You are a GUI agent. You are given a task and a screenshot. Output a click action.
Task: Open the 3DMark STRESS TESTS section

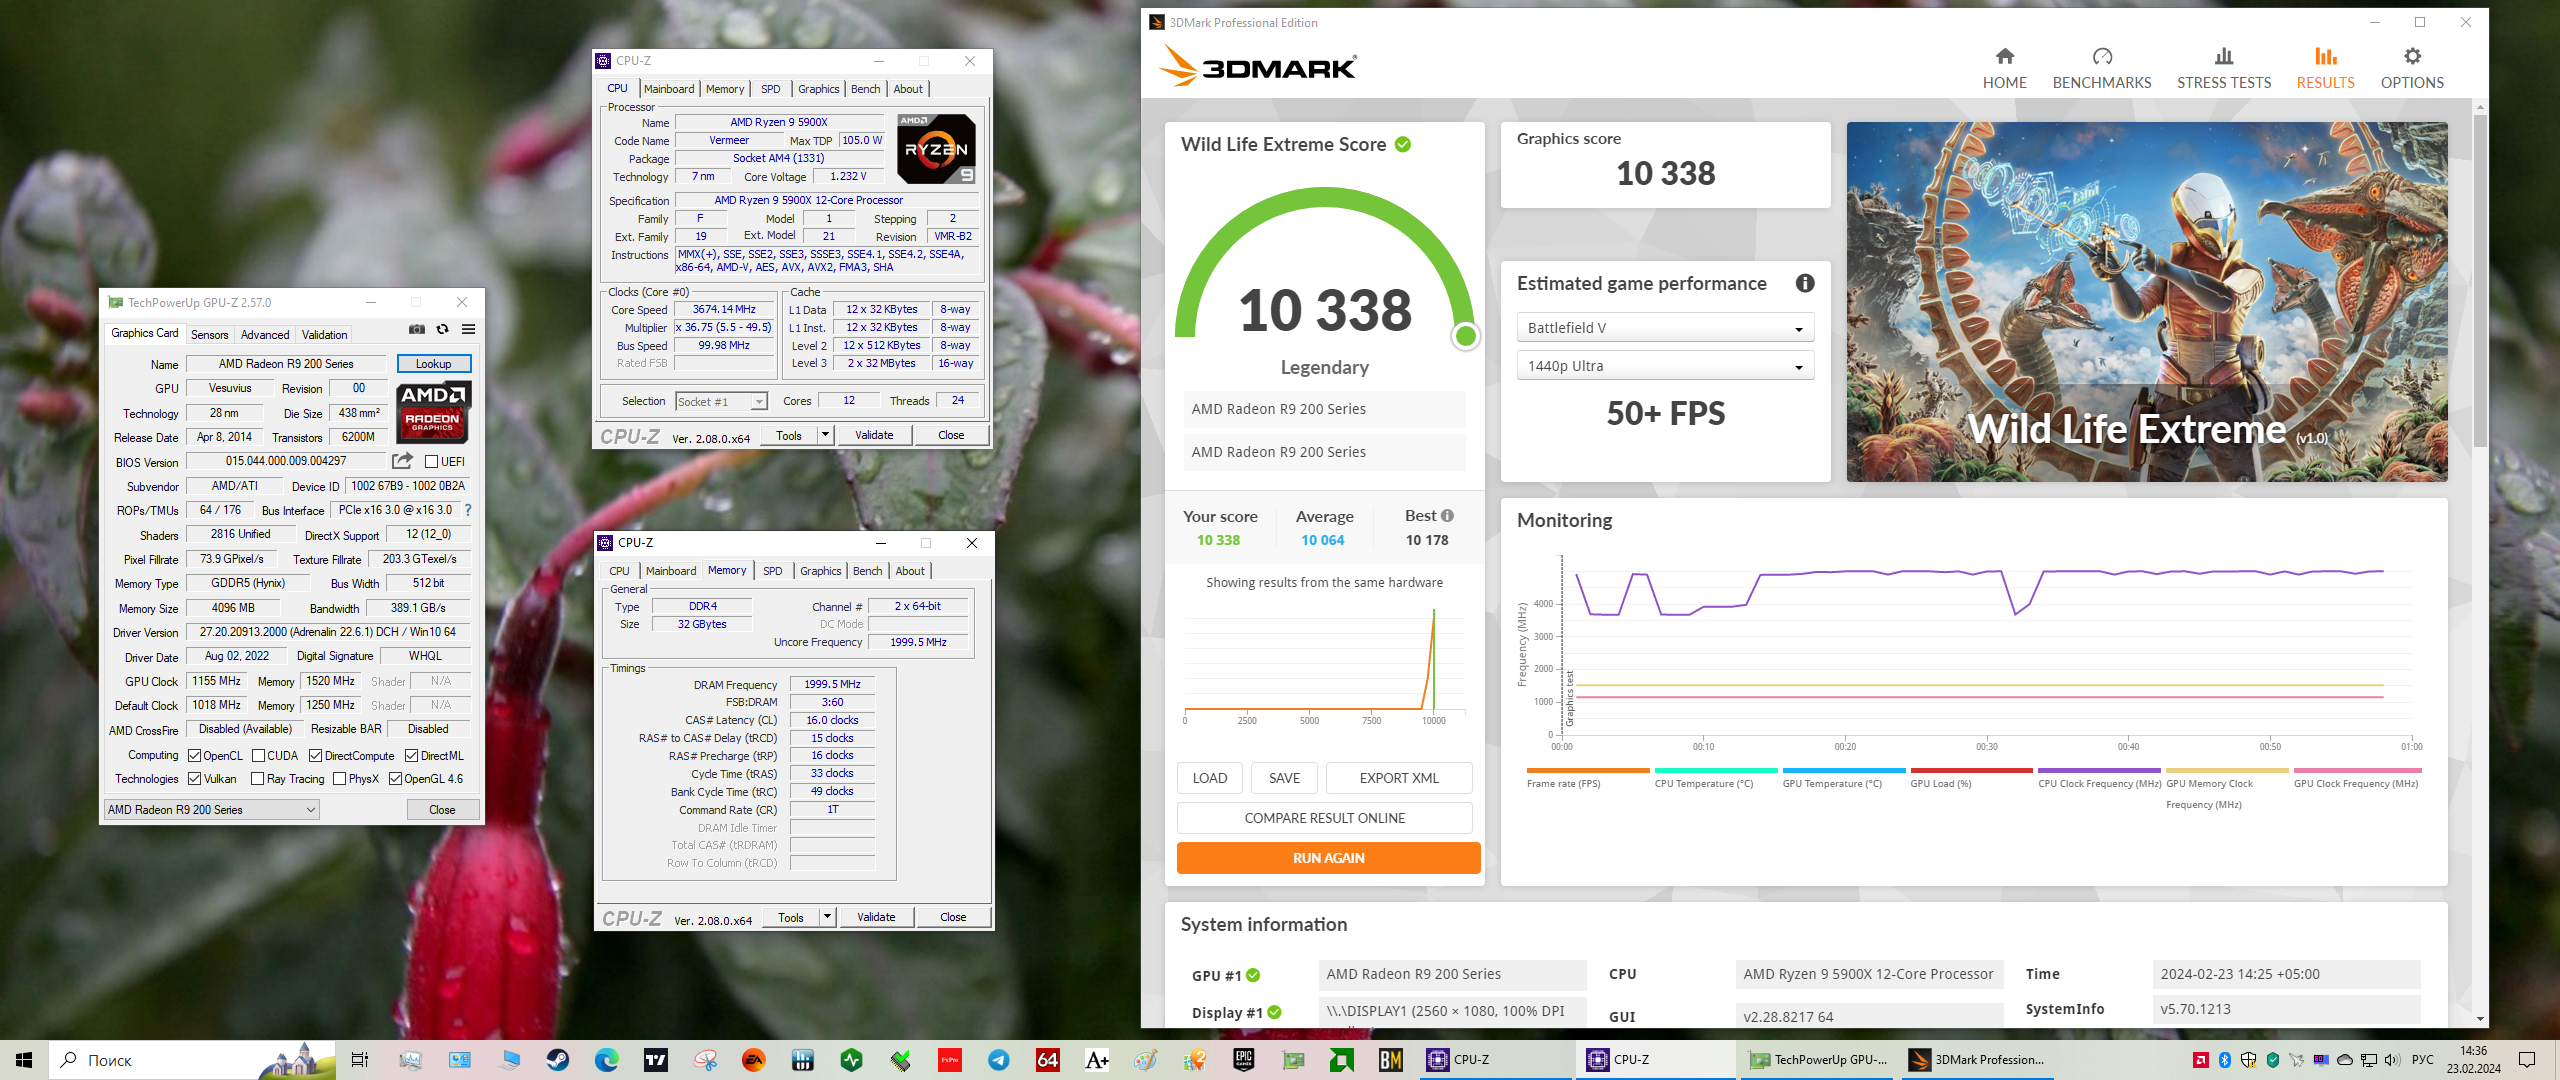click(2223, 68)
